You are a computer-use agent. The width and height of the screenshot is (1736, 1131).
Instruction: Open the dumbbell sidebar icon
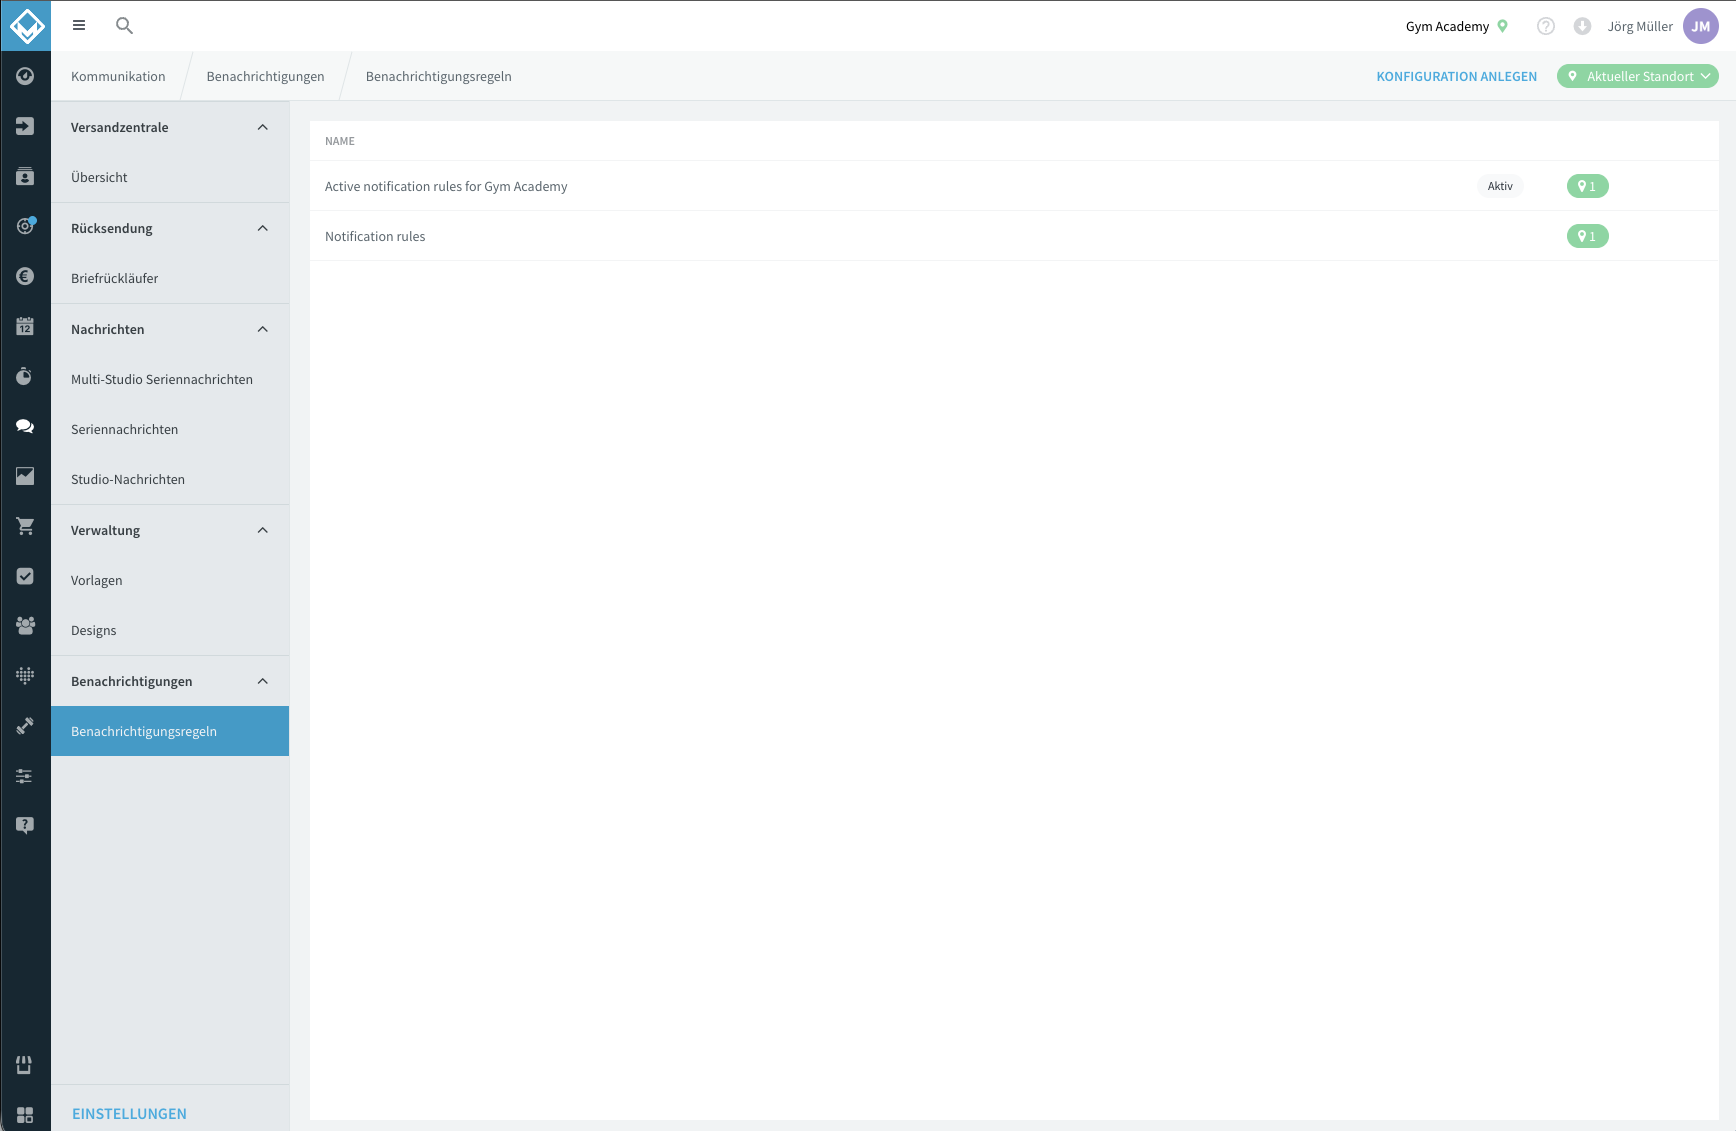click(25, 726)
